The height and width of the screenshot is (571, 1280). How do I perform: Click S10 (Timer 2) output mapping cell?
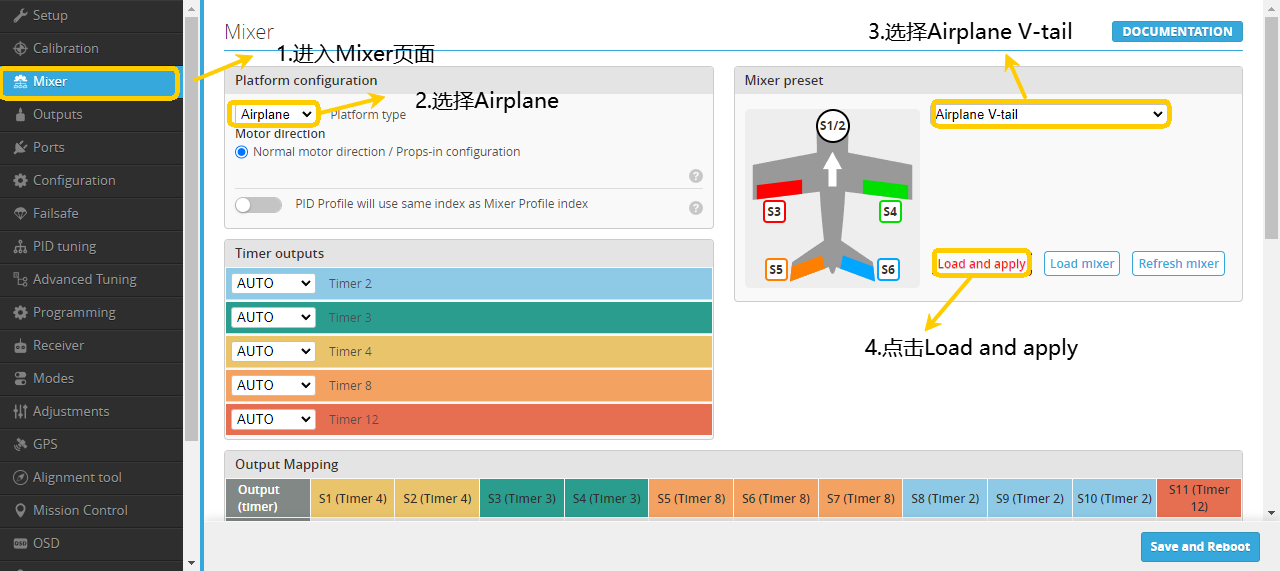click(1114, 499)
